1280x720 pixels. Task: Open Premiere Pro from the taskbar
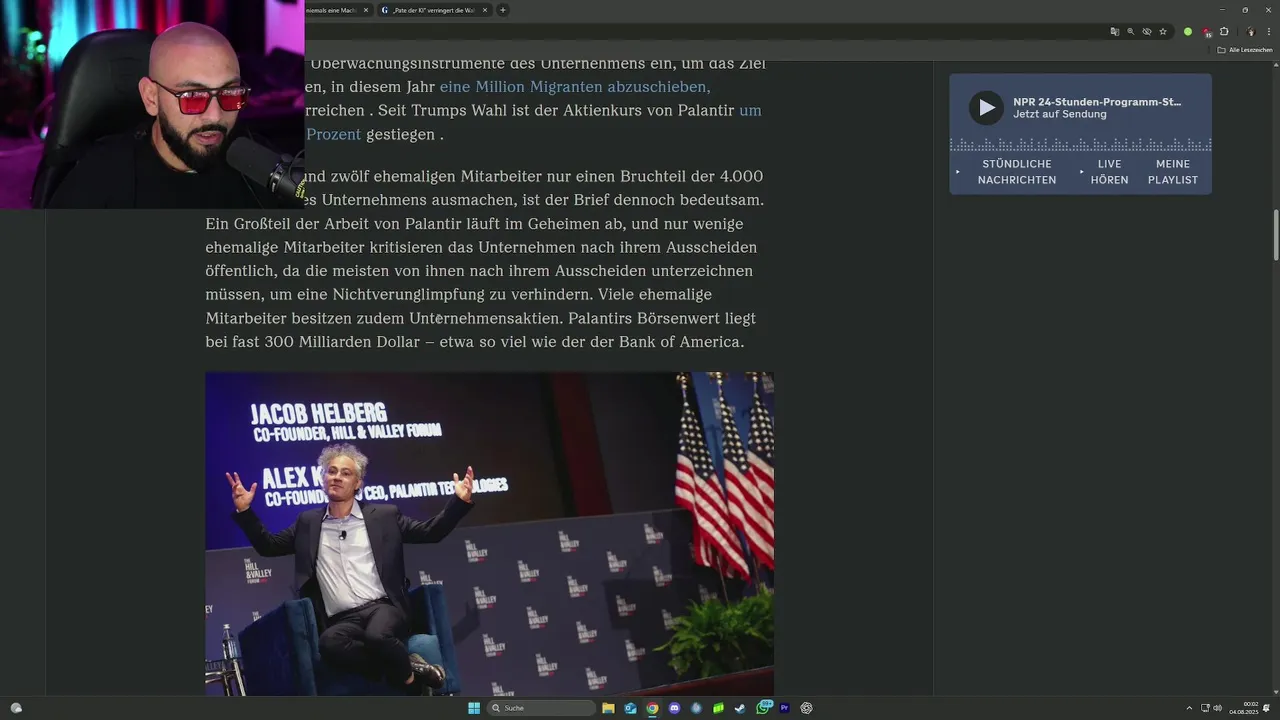(x=785, y=708)
